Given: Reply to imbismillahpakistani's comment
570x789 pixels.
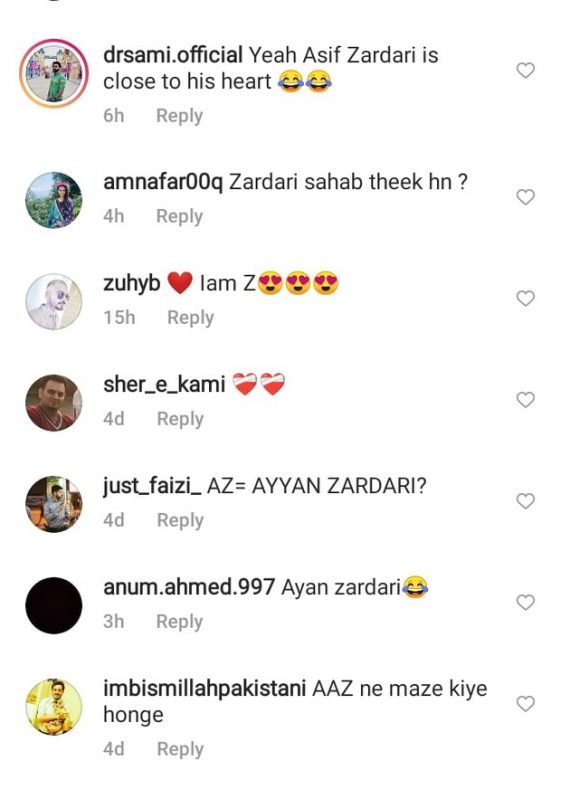Looking at the screenshot, I should coord(180,750).
